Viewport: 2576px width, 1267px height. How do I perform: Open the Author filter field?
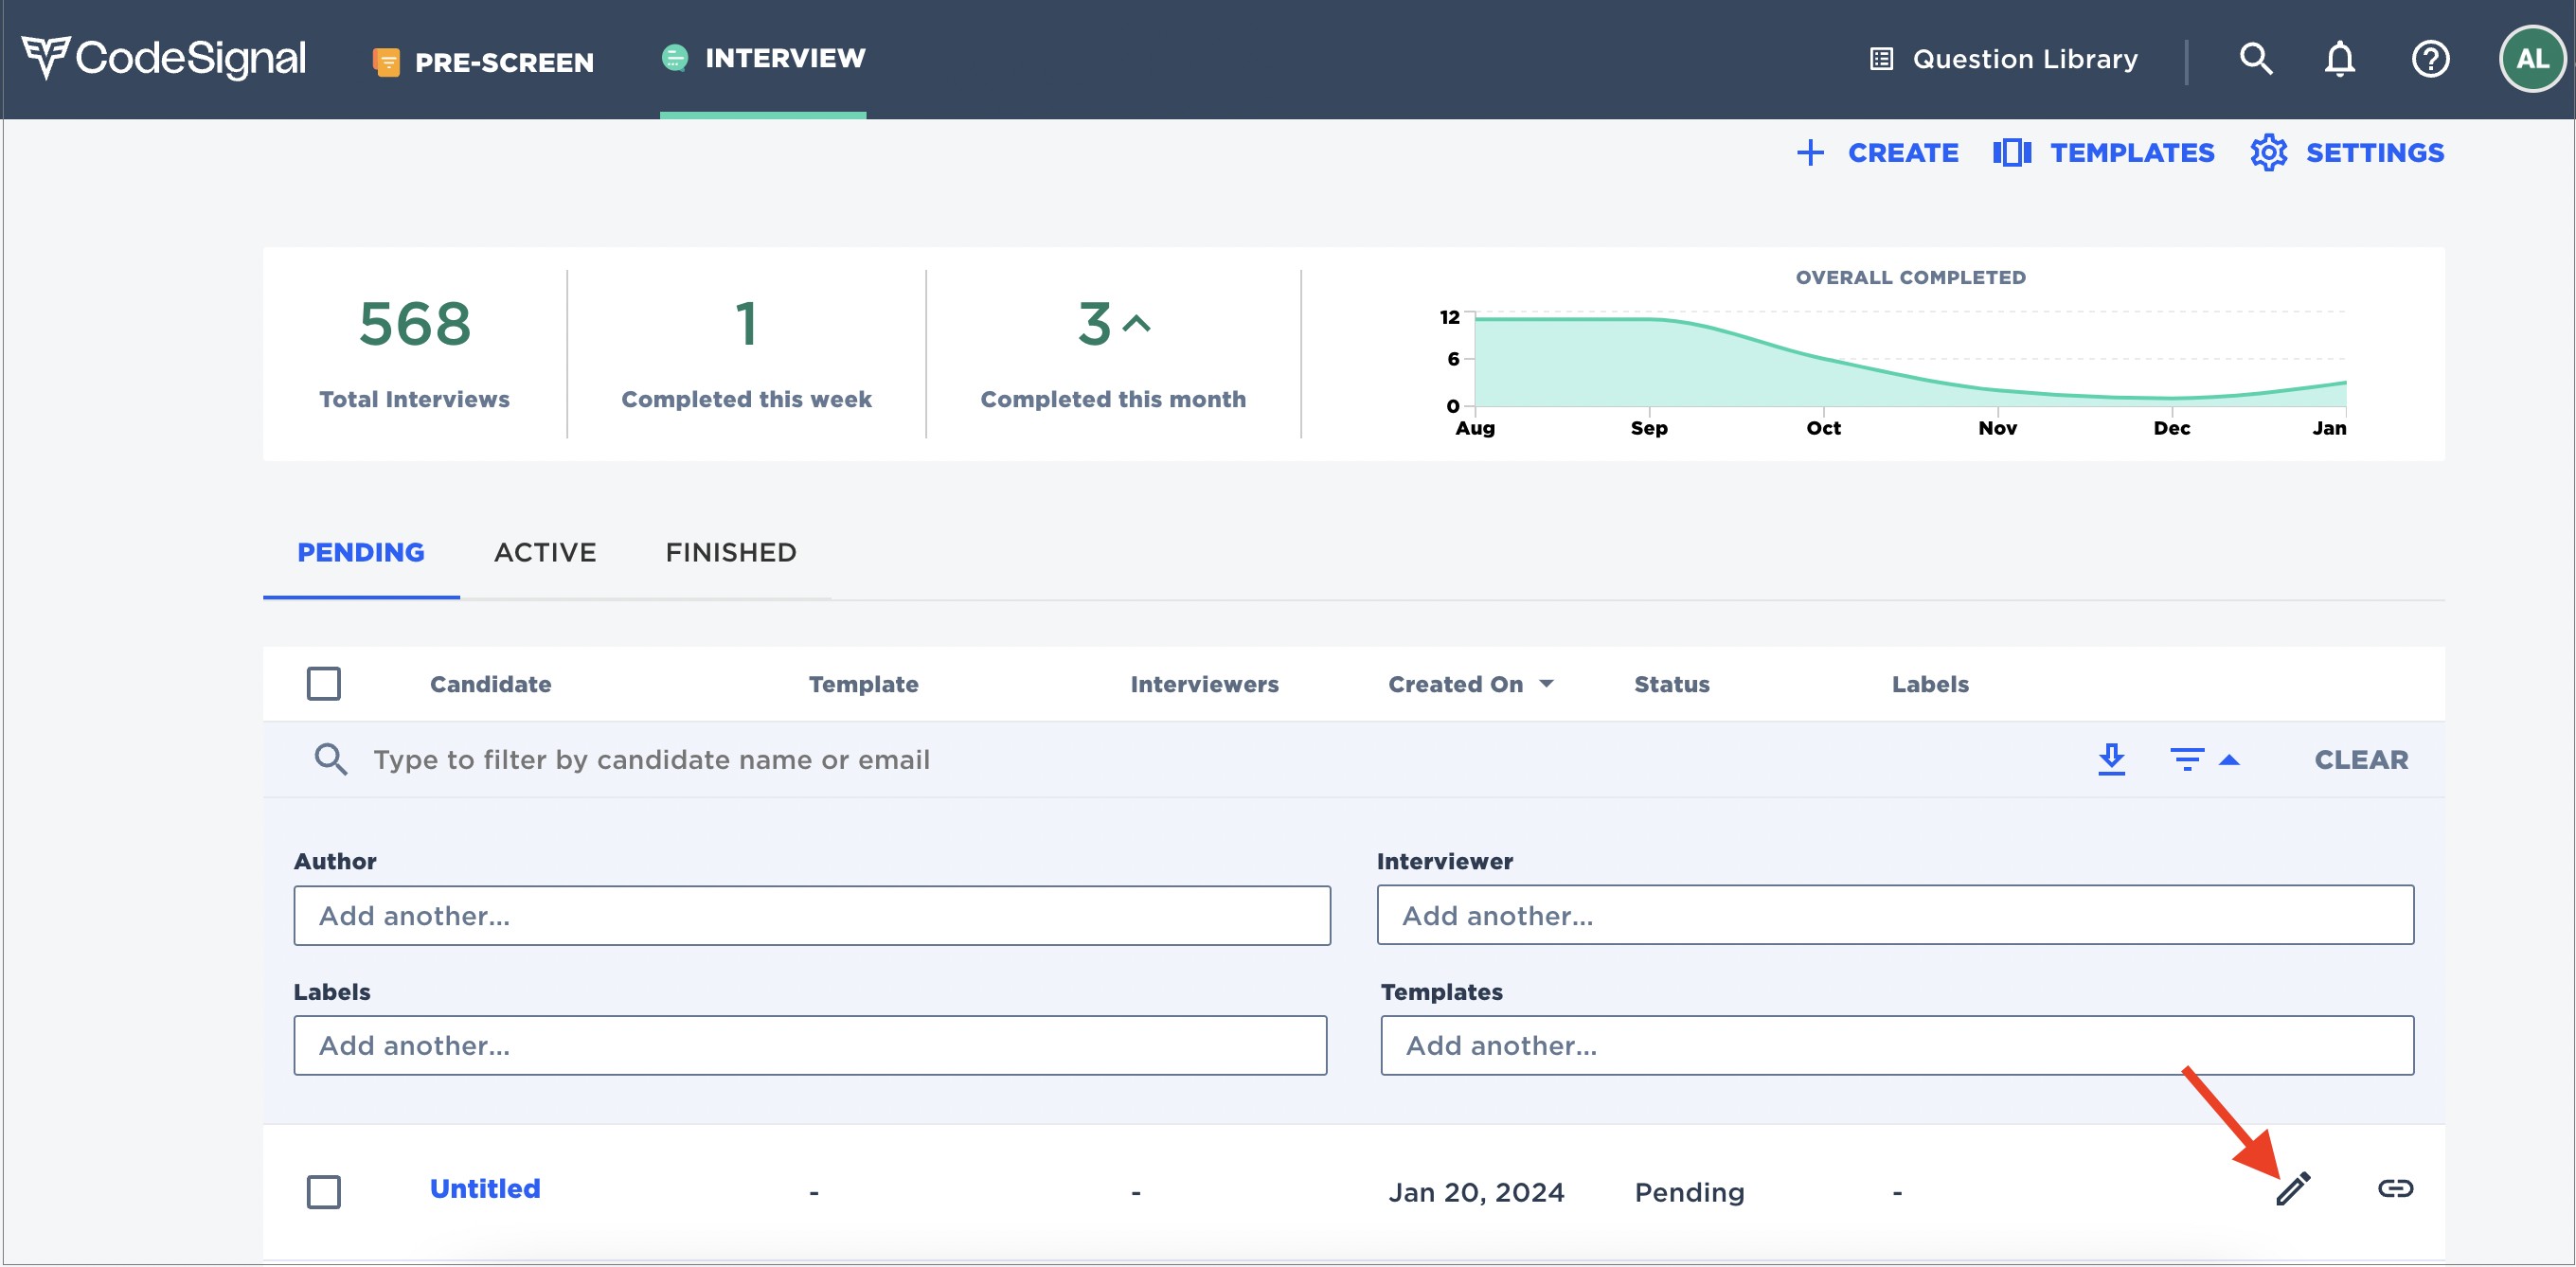(x=811, y=916)
